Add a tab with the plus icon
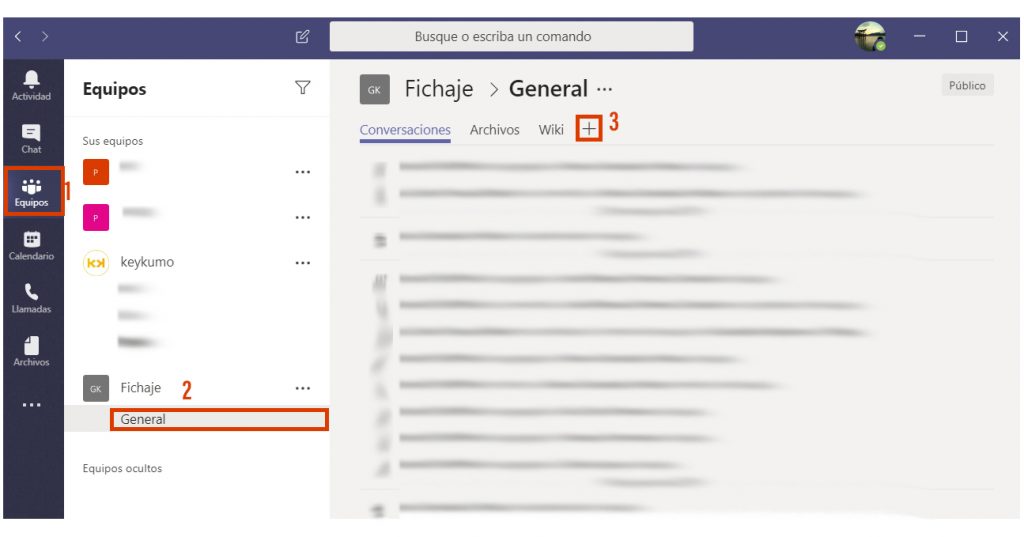 pos(589,129)
